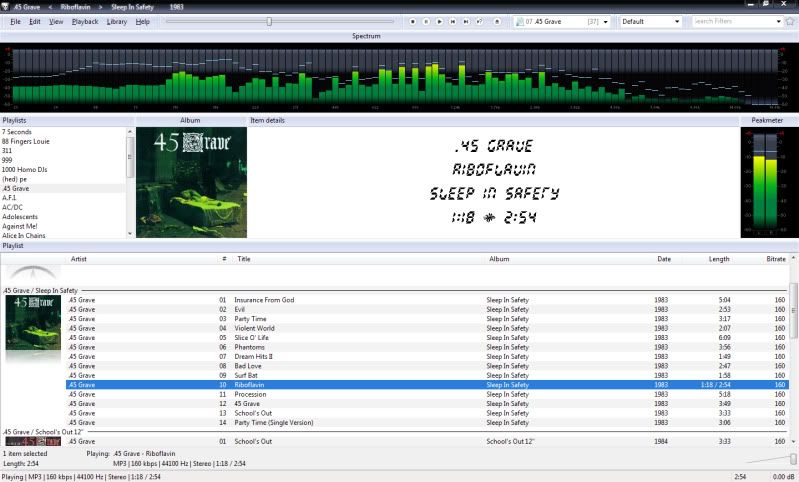799x482 pixels.
Task: Select track 13 School's Out
Action: tap(427, 413)
